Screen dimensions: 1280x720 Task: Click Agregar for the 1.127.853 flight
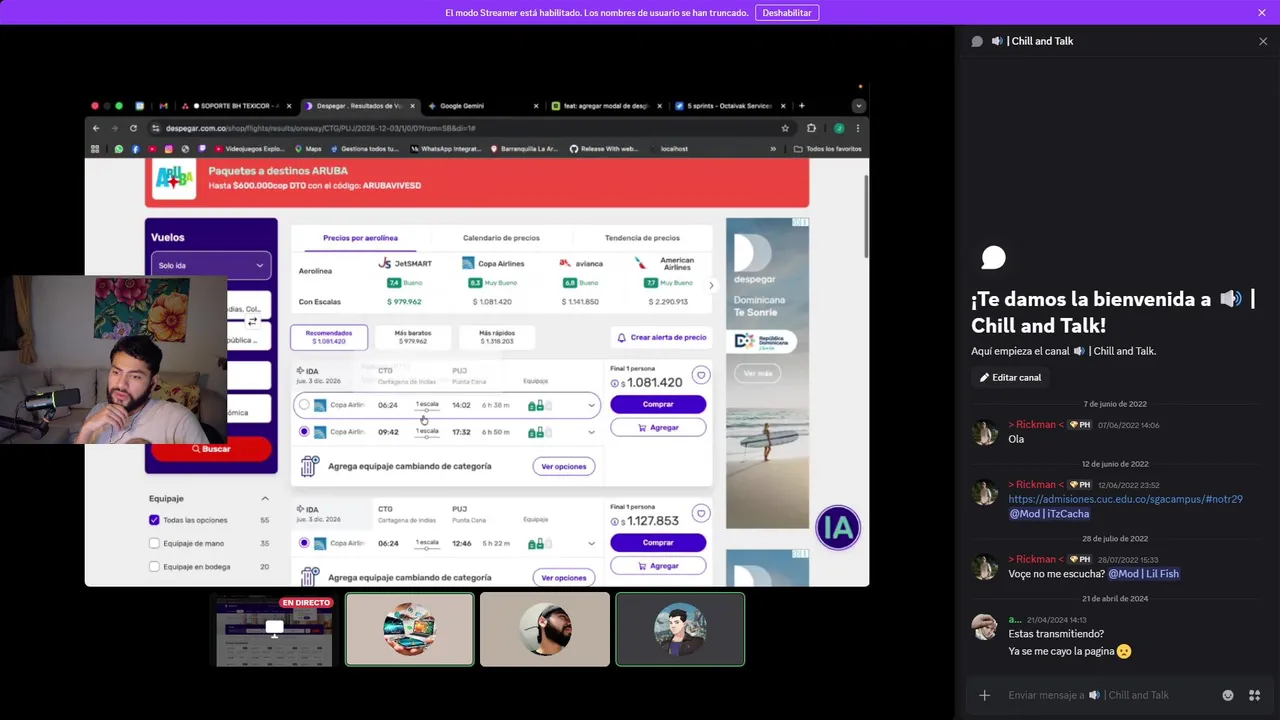tap(658, 565)
